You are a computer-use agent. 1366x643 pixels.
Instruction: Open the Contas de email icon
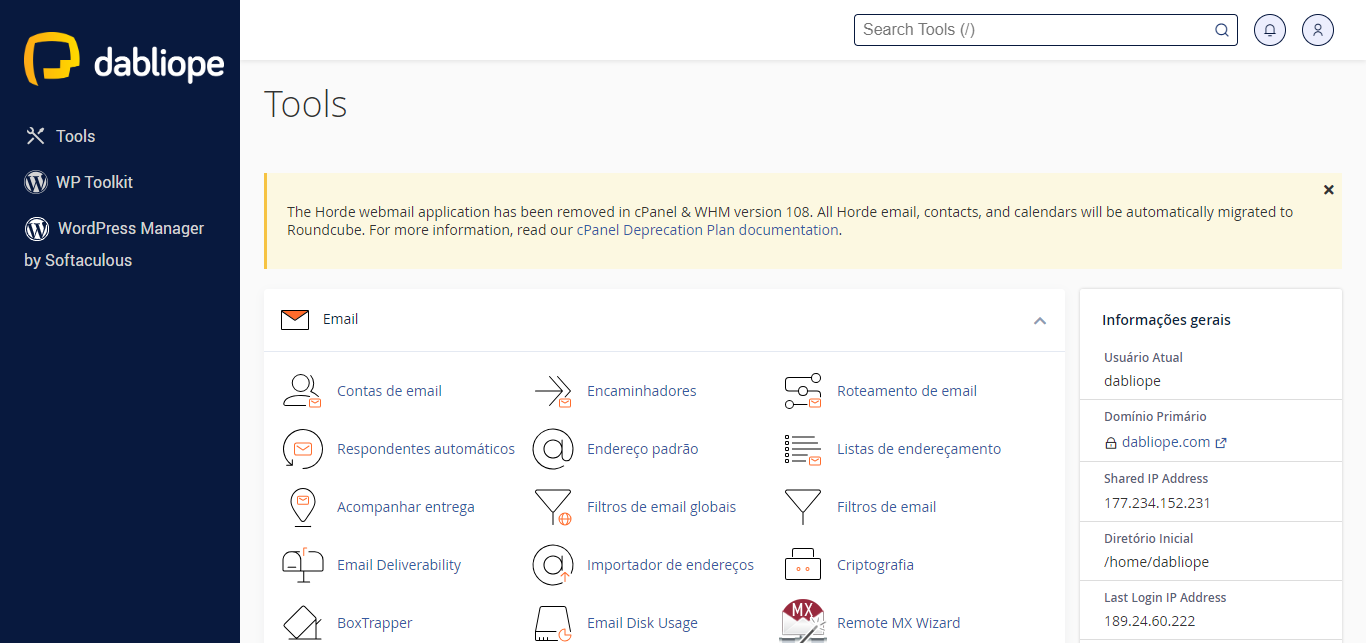coord(302,391)
